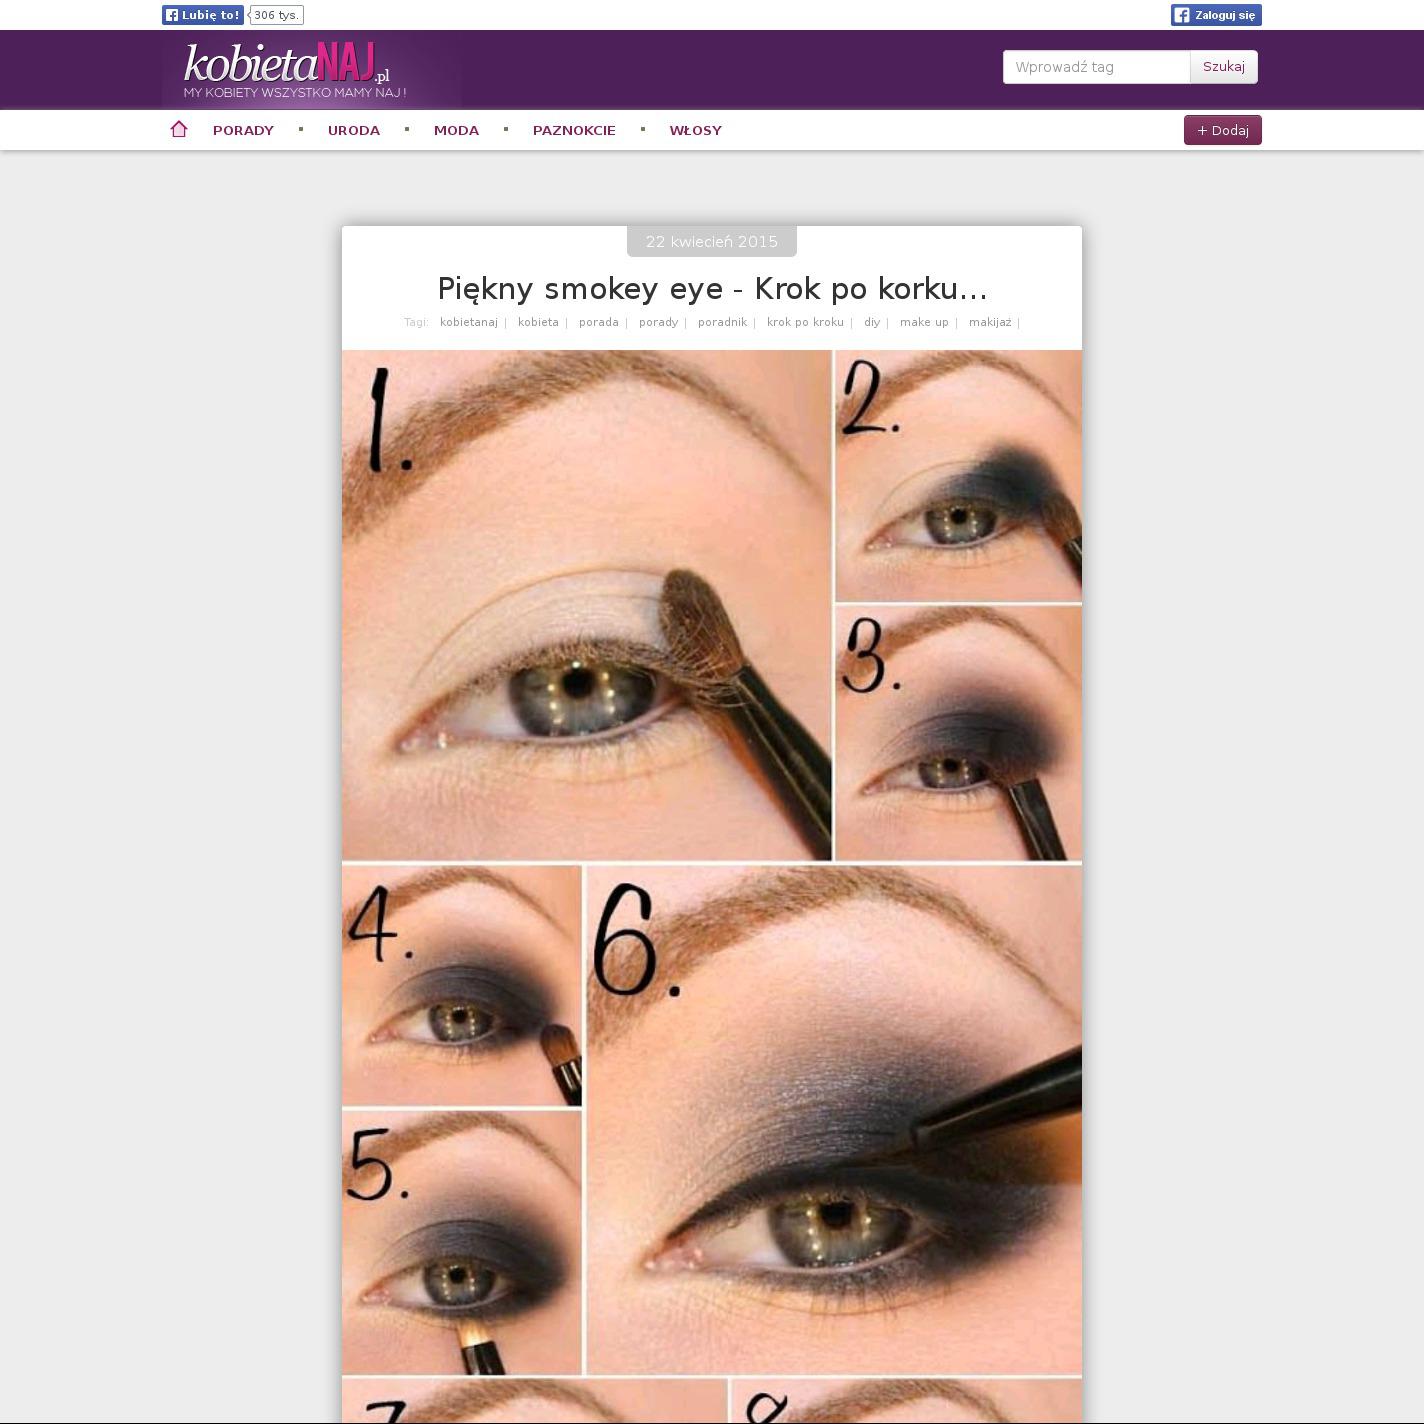Open the WŁOSY menu section
1424x1424 pixels.
click(695, 130)
